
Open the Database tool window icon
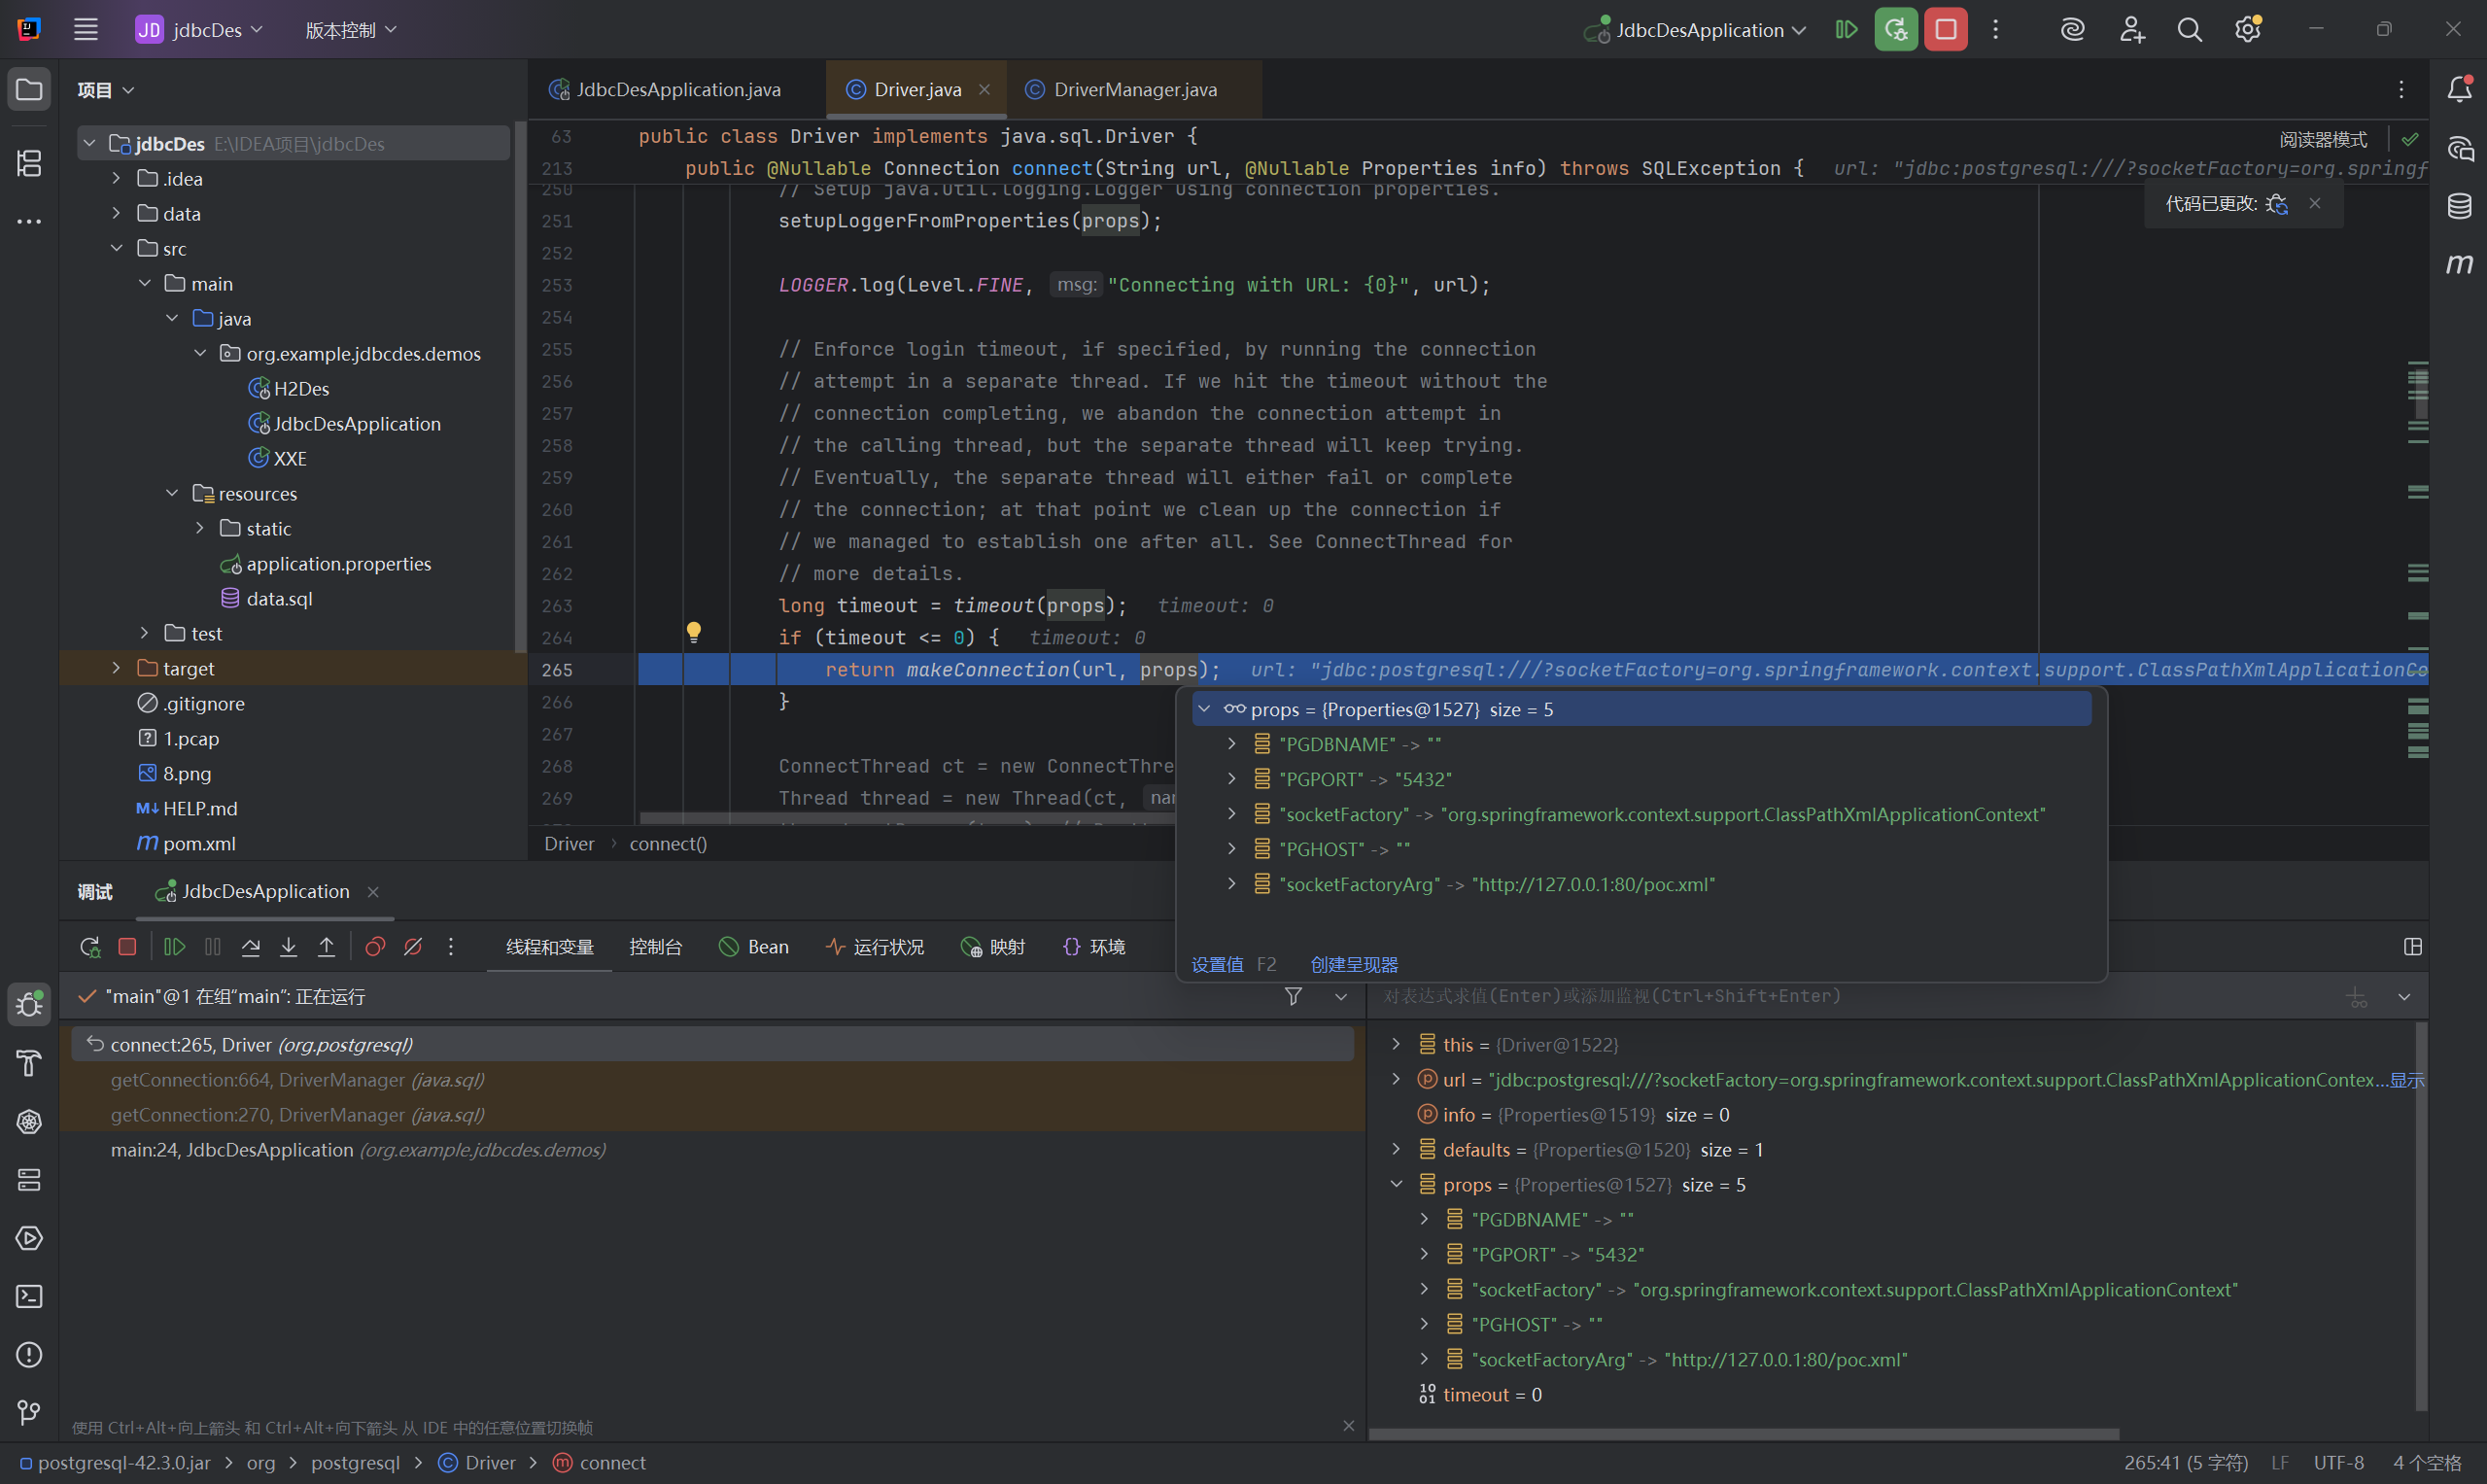click(2459, 206)
